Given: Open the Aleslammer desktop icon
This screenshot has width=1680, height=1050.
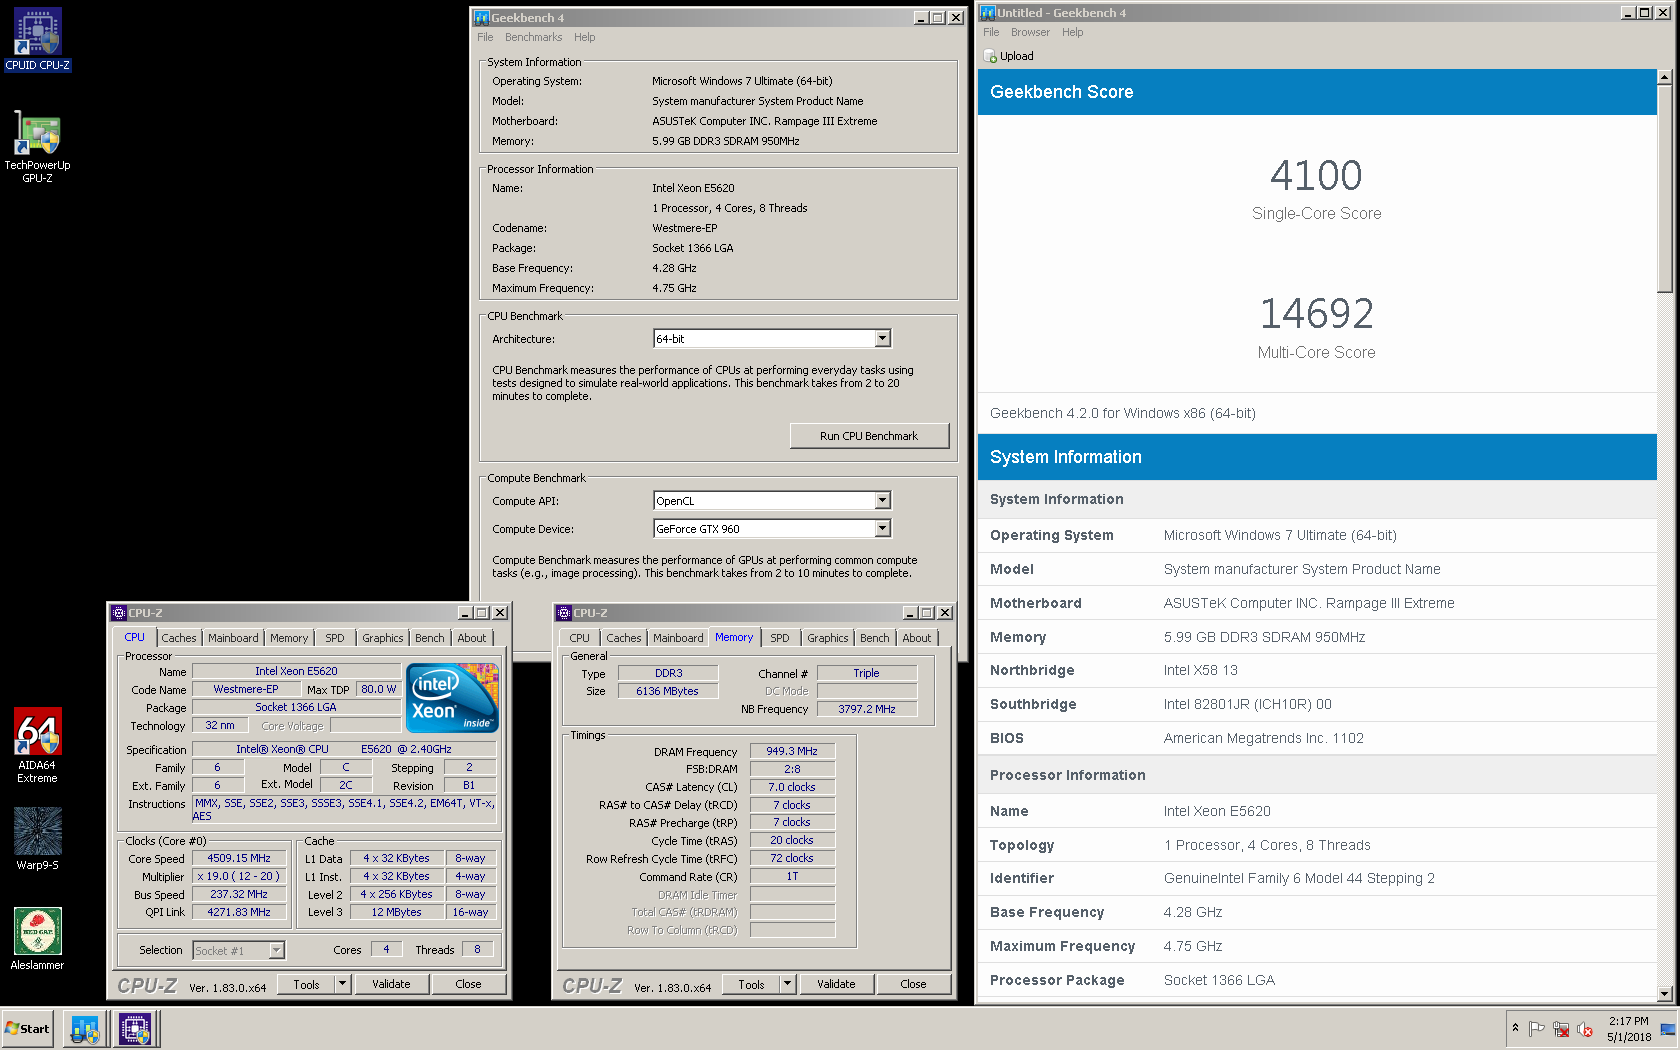Looking at the screenshot, I should (x=37, y=939).
